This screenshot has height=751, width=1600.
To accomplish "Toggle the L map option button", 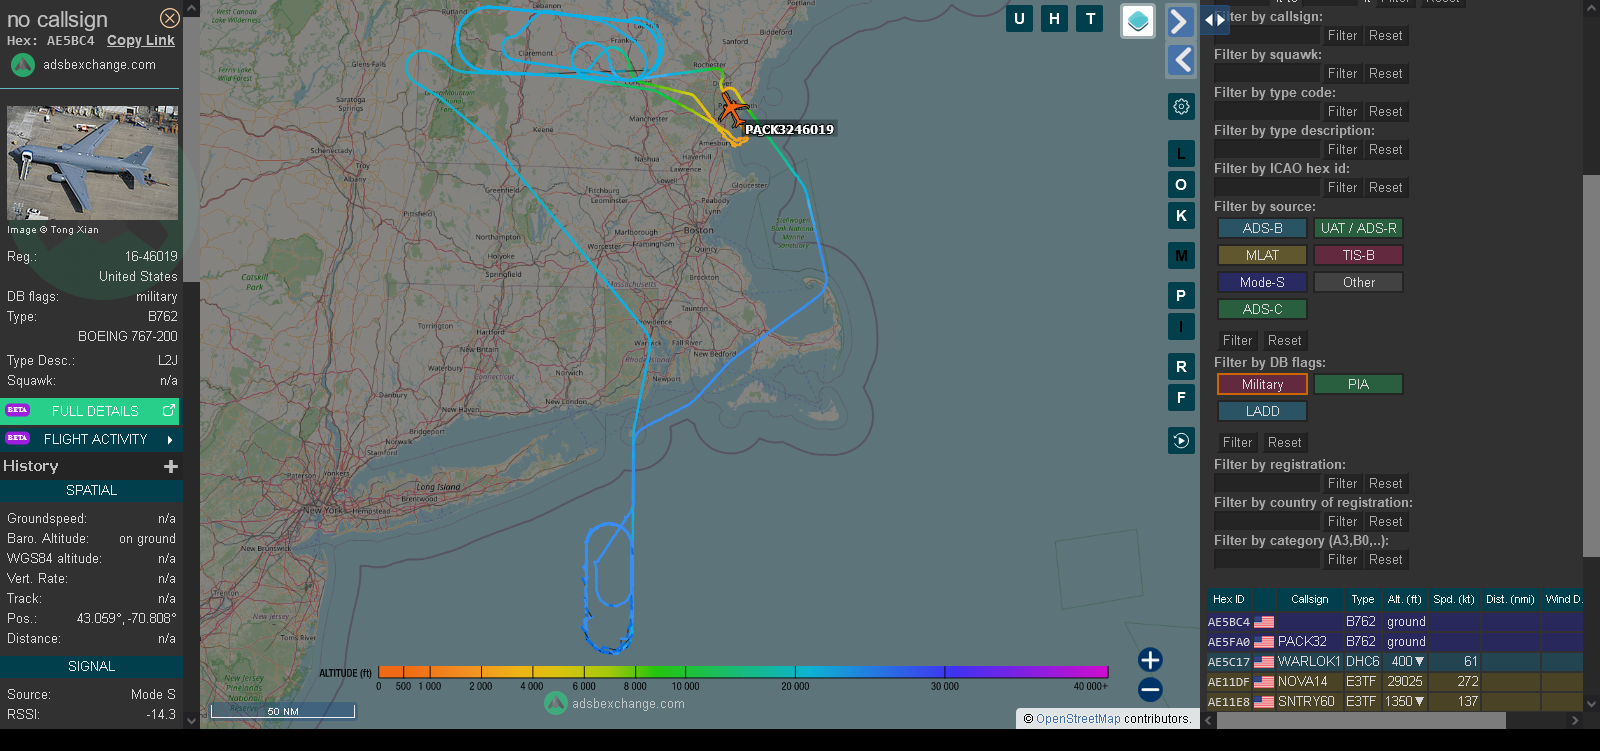I will tap(1181, 154).
